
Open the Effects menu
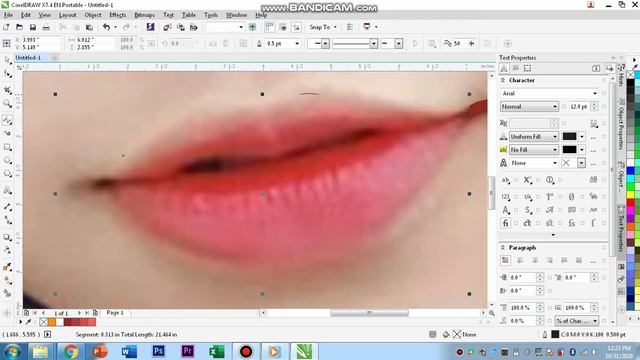(118, 15)
